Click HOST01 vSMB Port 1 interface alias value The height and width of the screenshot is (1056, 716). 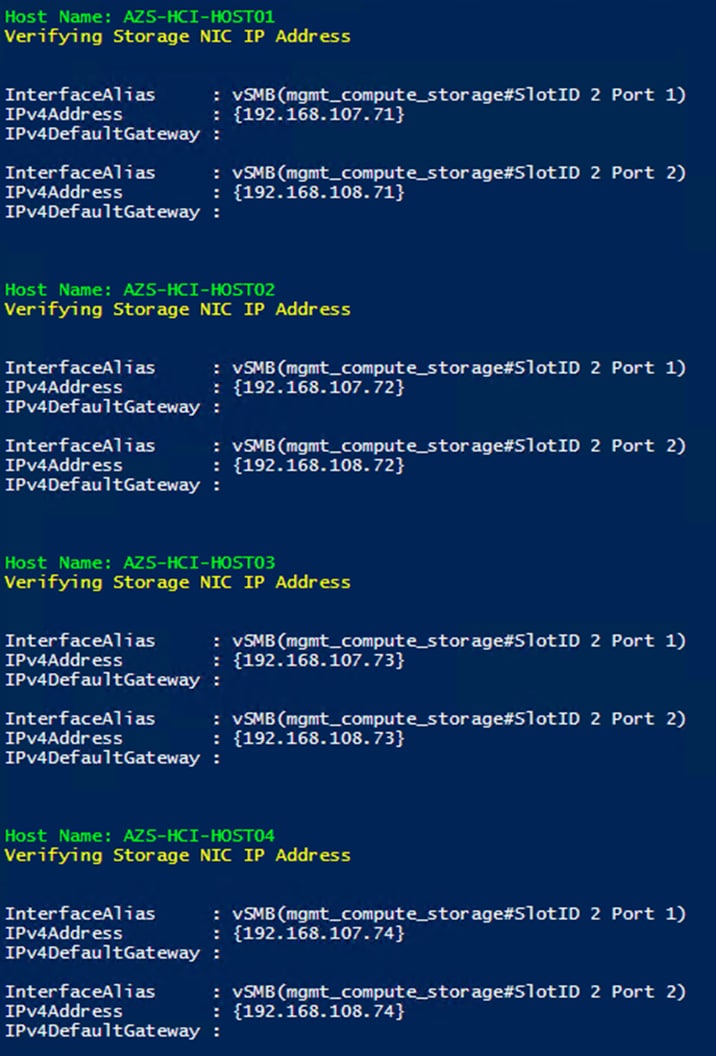459,95
